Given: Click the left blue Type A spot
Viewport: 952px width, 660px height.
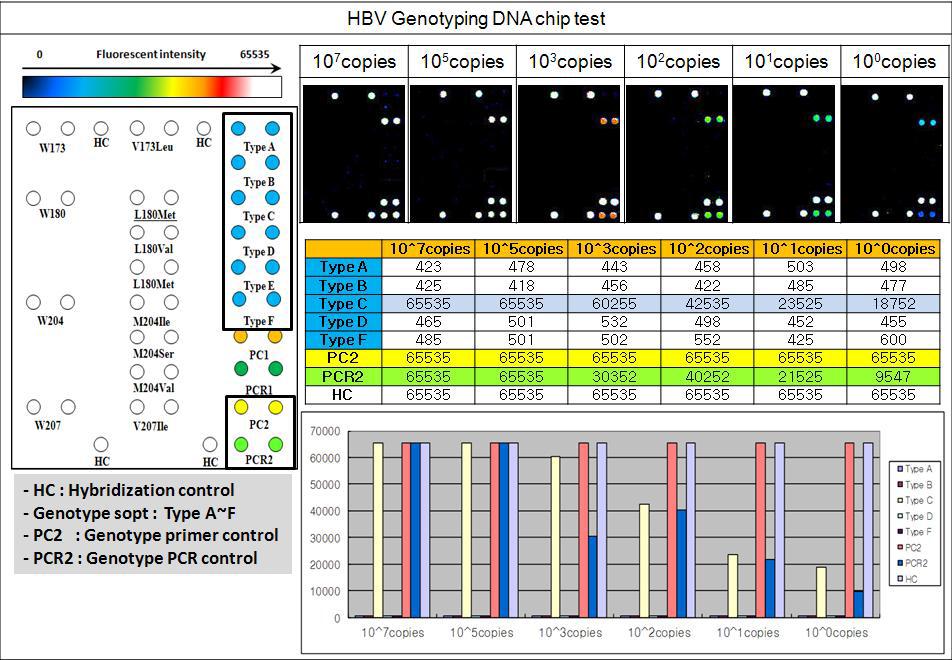Looking at the screenshot, I should [240, 129].
